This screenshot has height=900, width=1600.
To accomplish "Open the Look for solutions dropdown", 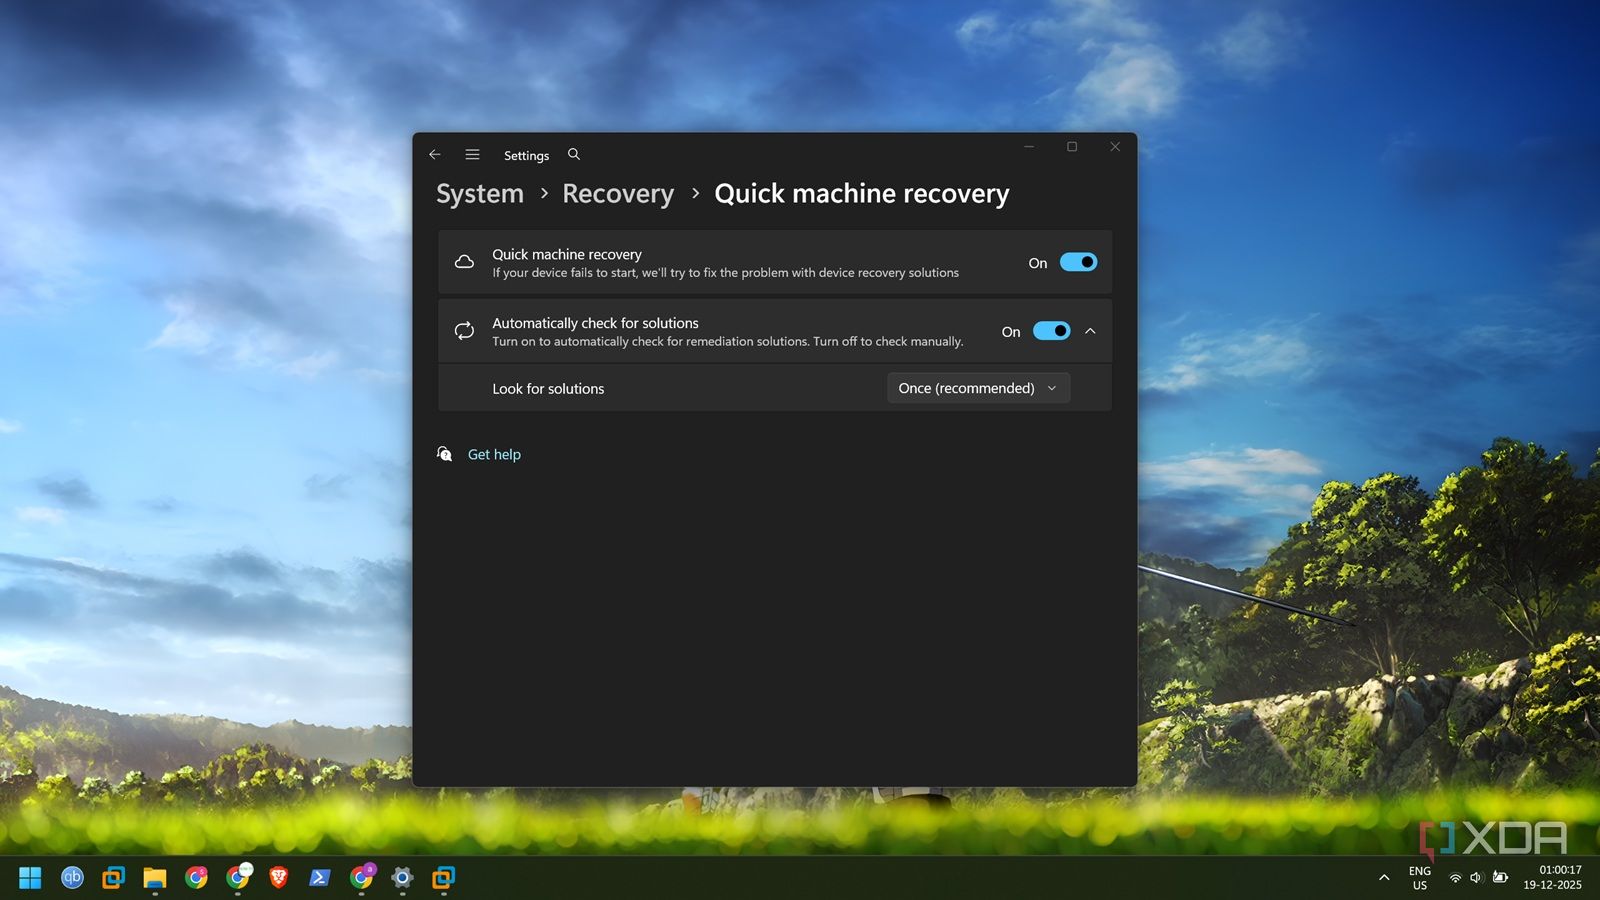I will (x=978, y=388).
